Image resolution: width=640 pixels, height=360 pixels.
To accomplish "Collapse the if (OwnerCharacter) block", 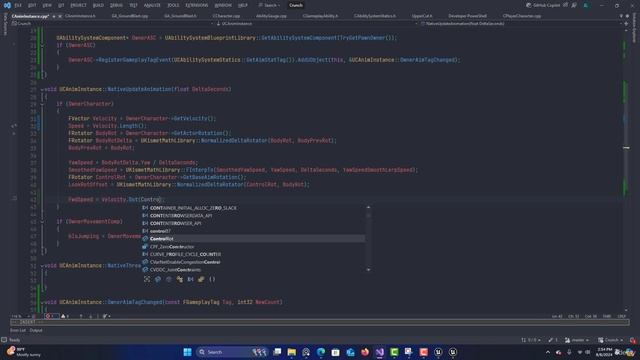I will [42, 104].
